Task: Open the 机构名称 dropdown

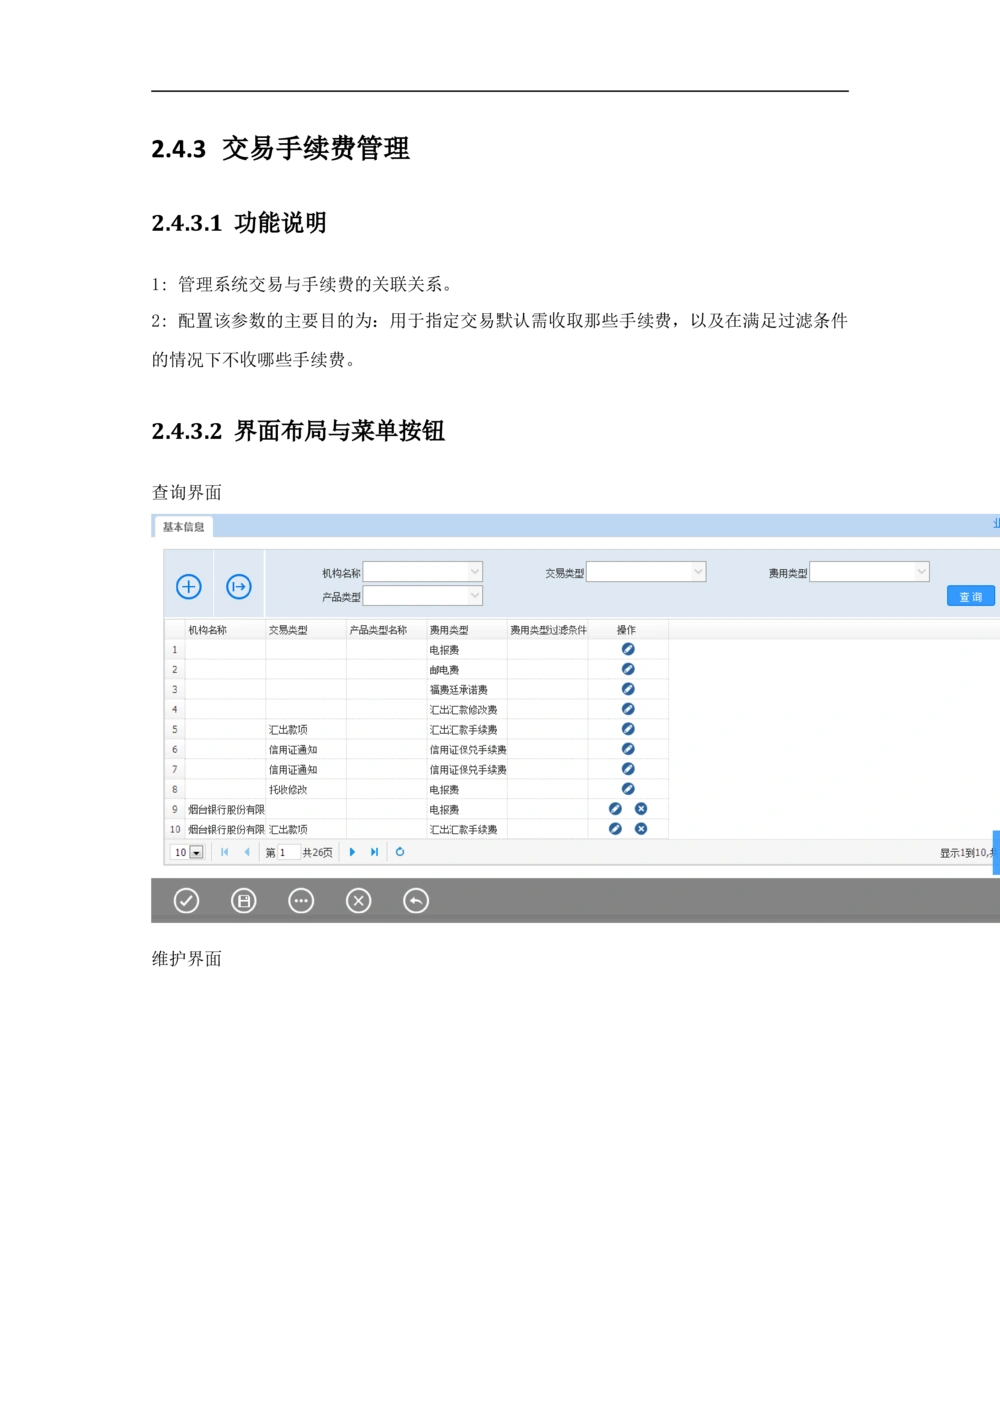Action: coord(475,572)
